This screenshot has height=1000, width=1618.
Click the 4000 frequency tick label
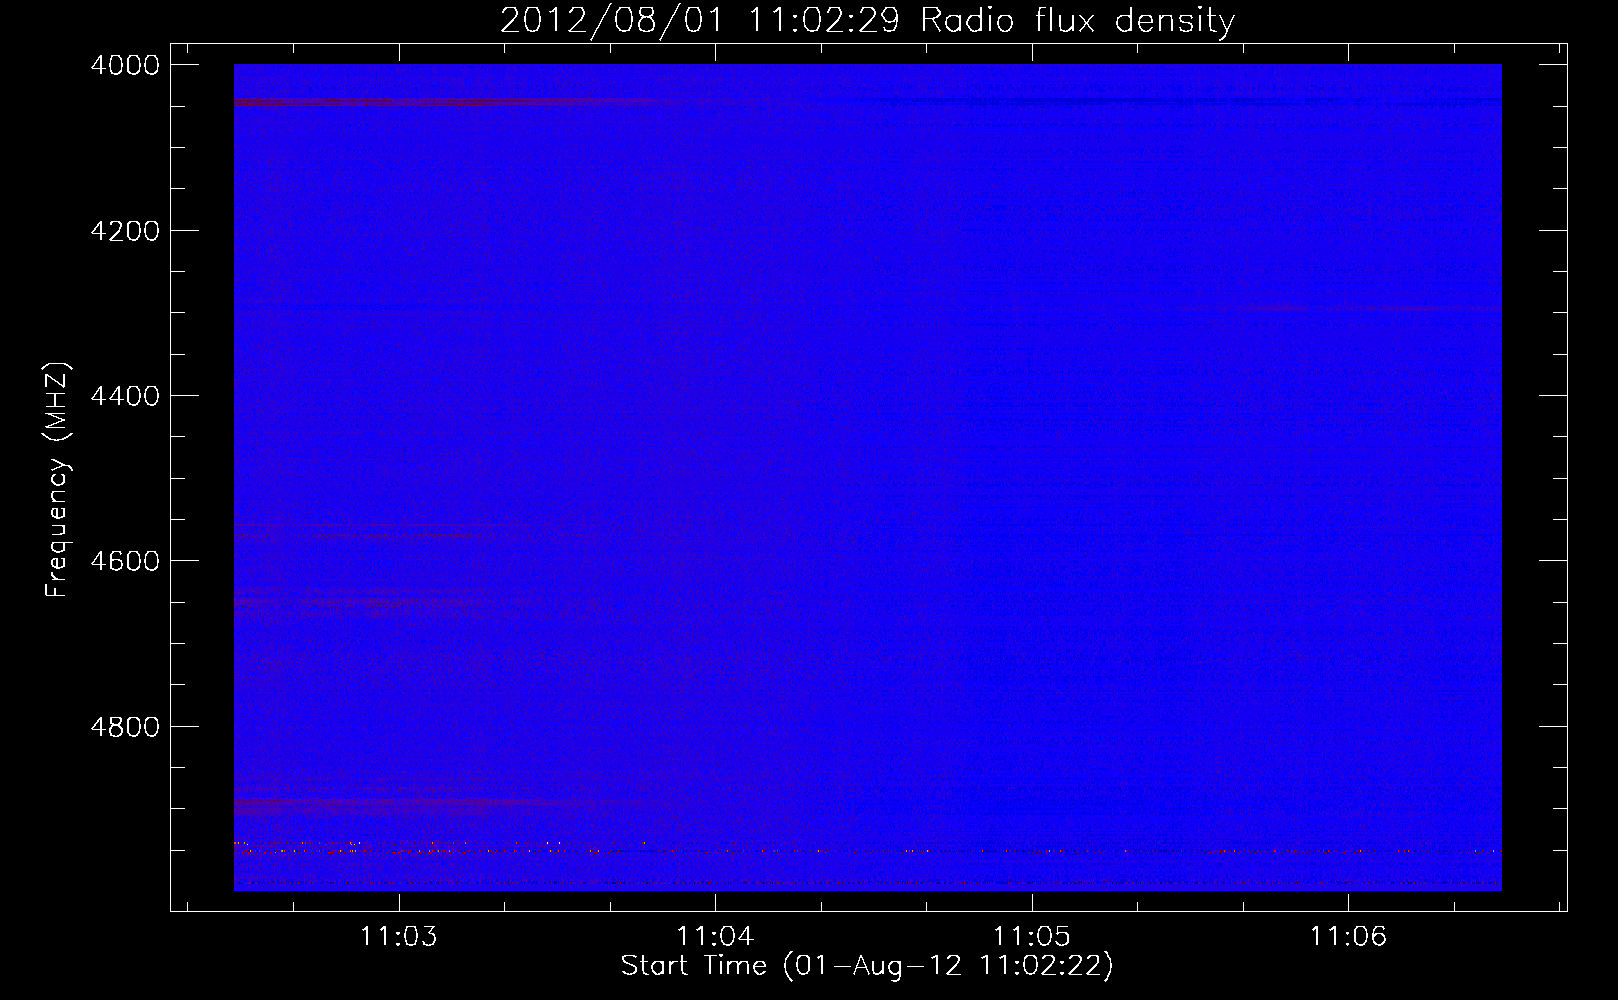[x=125, y=65]
